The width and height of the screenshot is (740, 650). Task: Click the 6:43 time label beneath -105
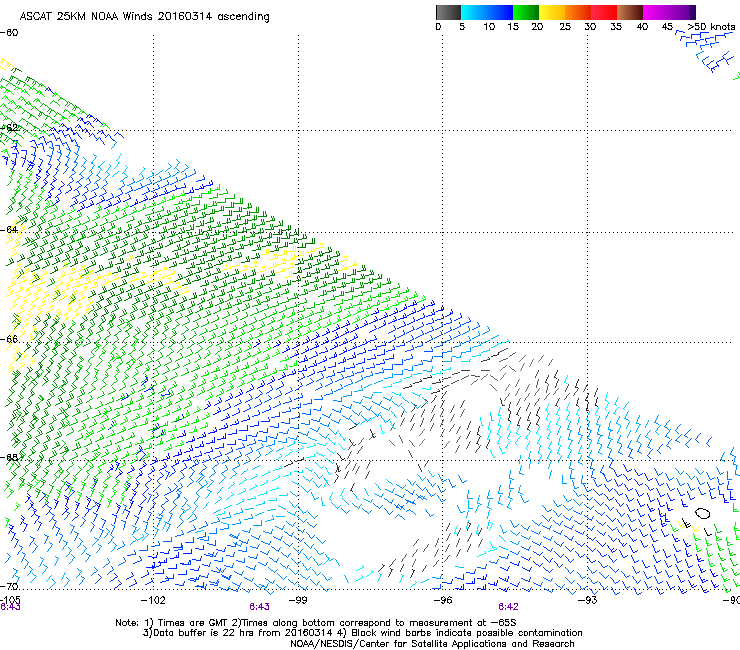coord(10,607)
